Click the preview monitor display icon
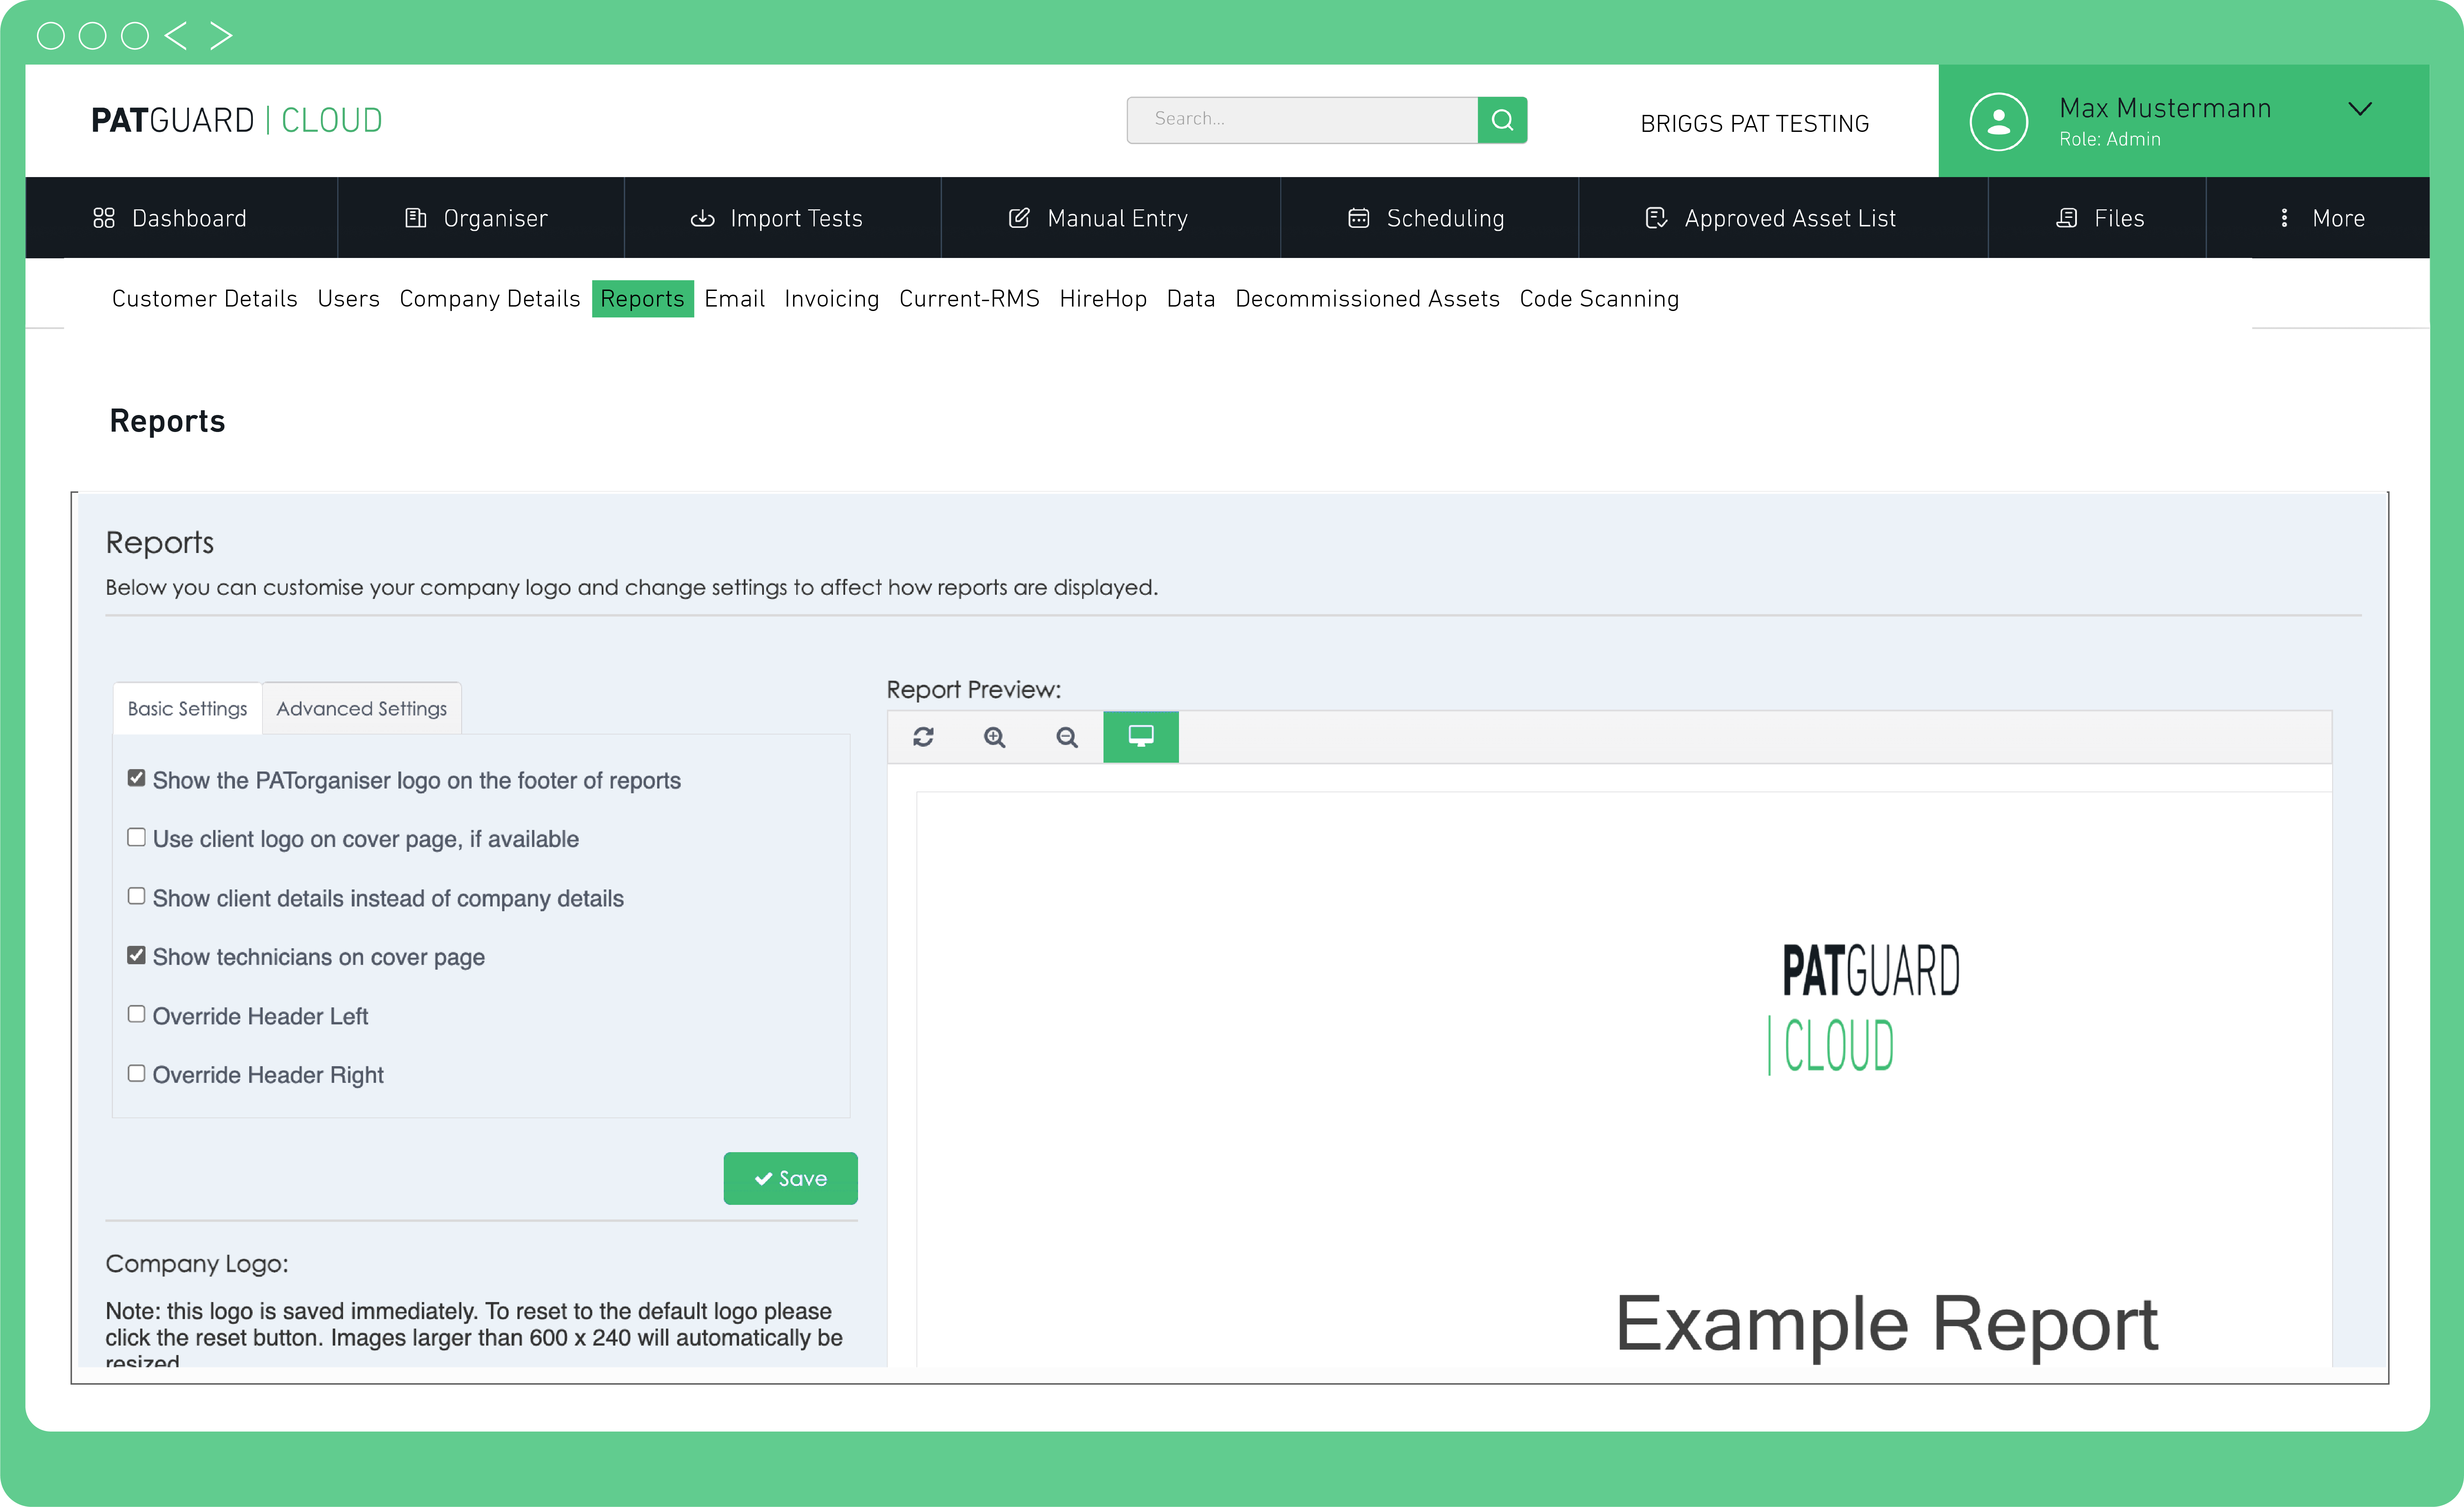The image size is (2464, 1507). click(x=1141, y=737)
